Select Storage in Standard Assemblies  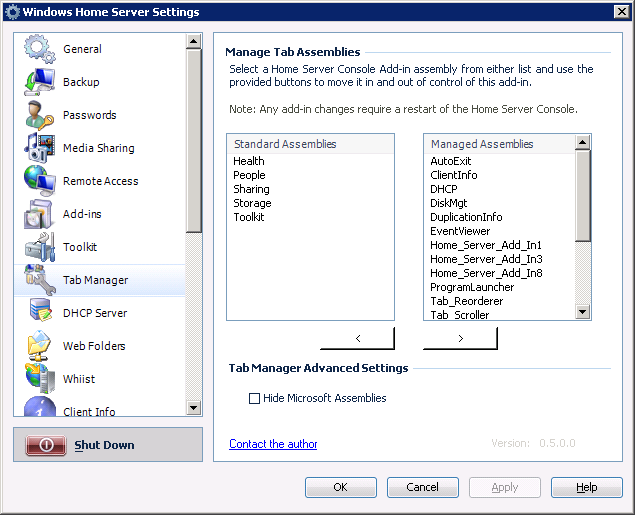[x=252, y=203]
